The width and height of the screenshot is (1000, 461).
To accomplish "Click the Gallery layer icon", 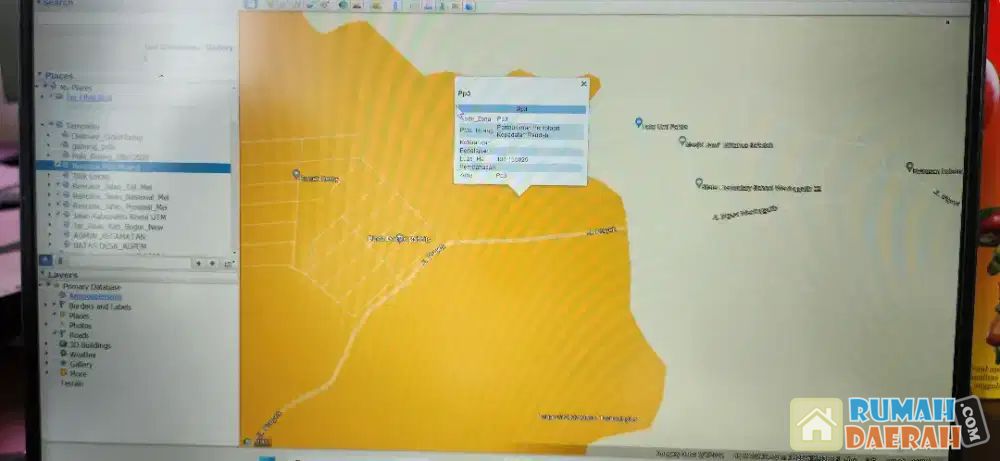I will point(62,364).
